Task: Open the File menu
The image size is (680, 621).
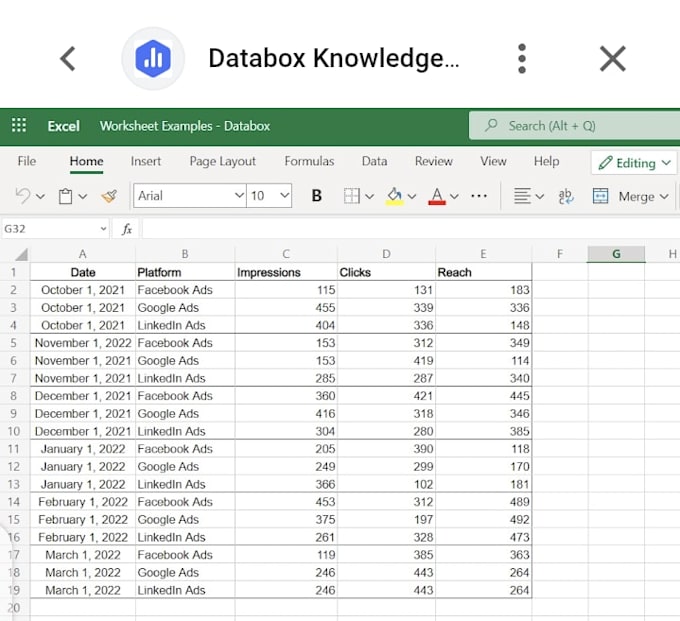Action: 26,161
